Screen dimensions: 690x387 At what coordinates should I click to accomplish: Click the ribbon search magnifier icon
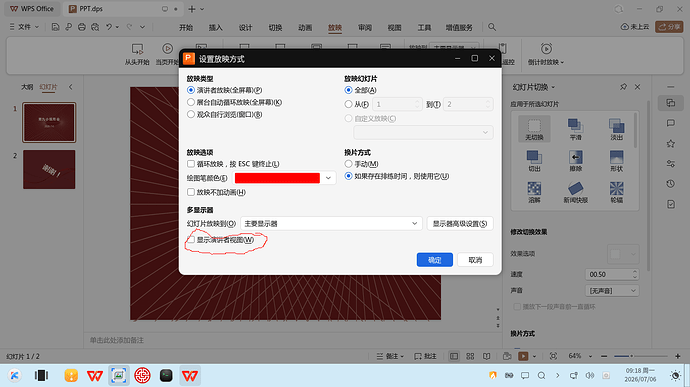point(492,27)
